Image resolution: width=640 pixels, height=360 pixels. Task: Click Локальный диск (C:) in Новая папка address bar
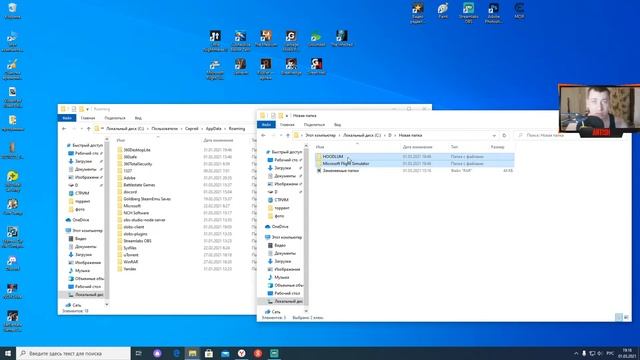pyautogui.click(x=362, y=135)
